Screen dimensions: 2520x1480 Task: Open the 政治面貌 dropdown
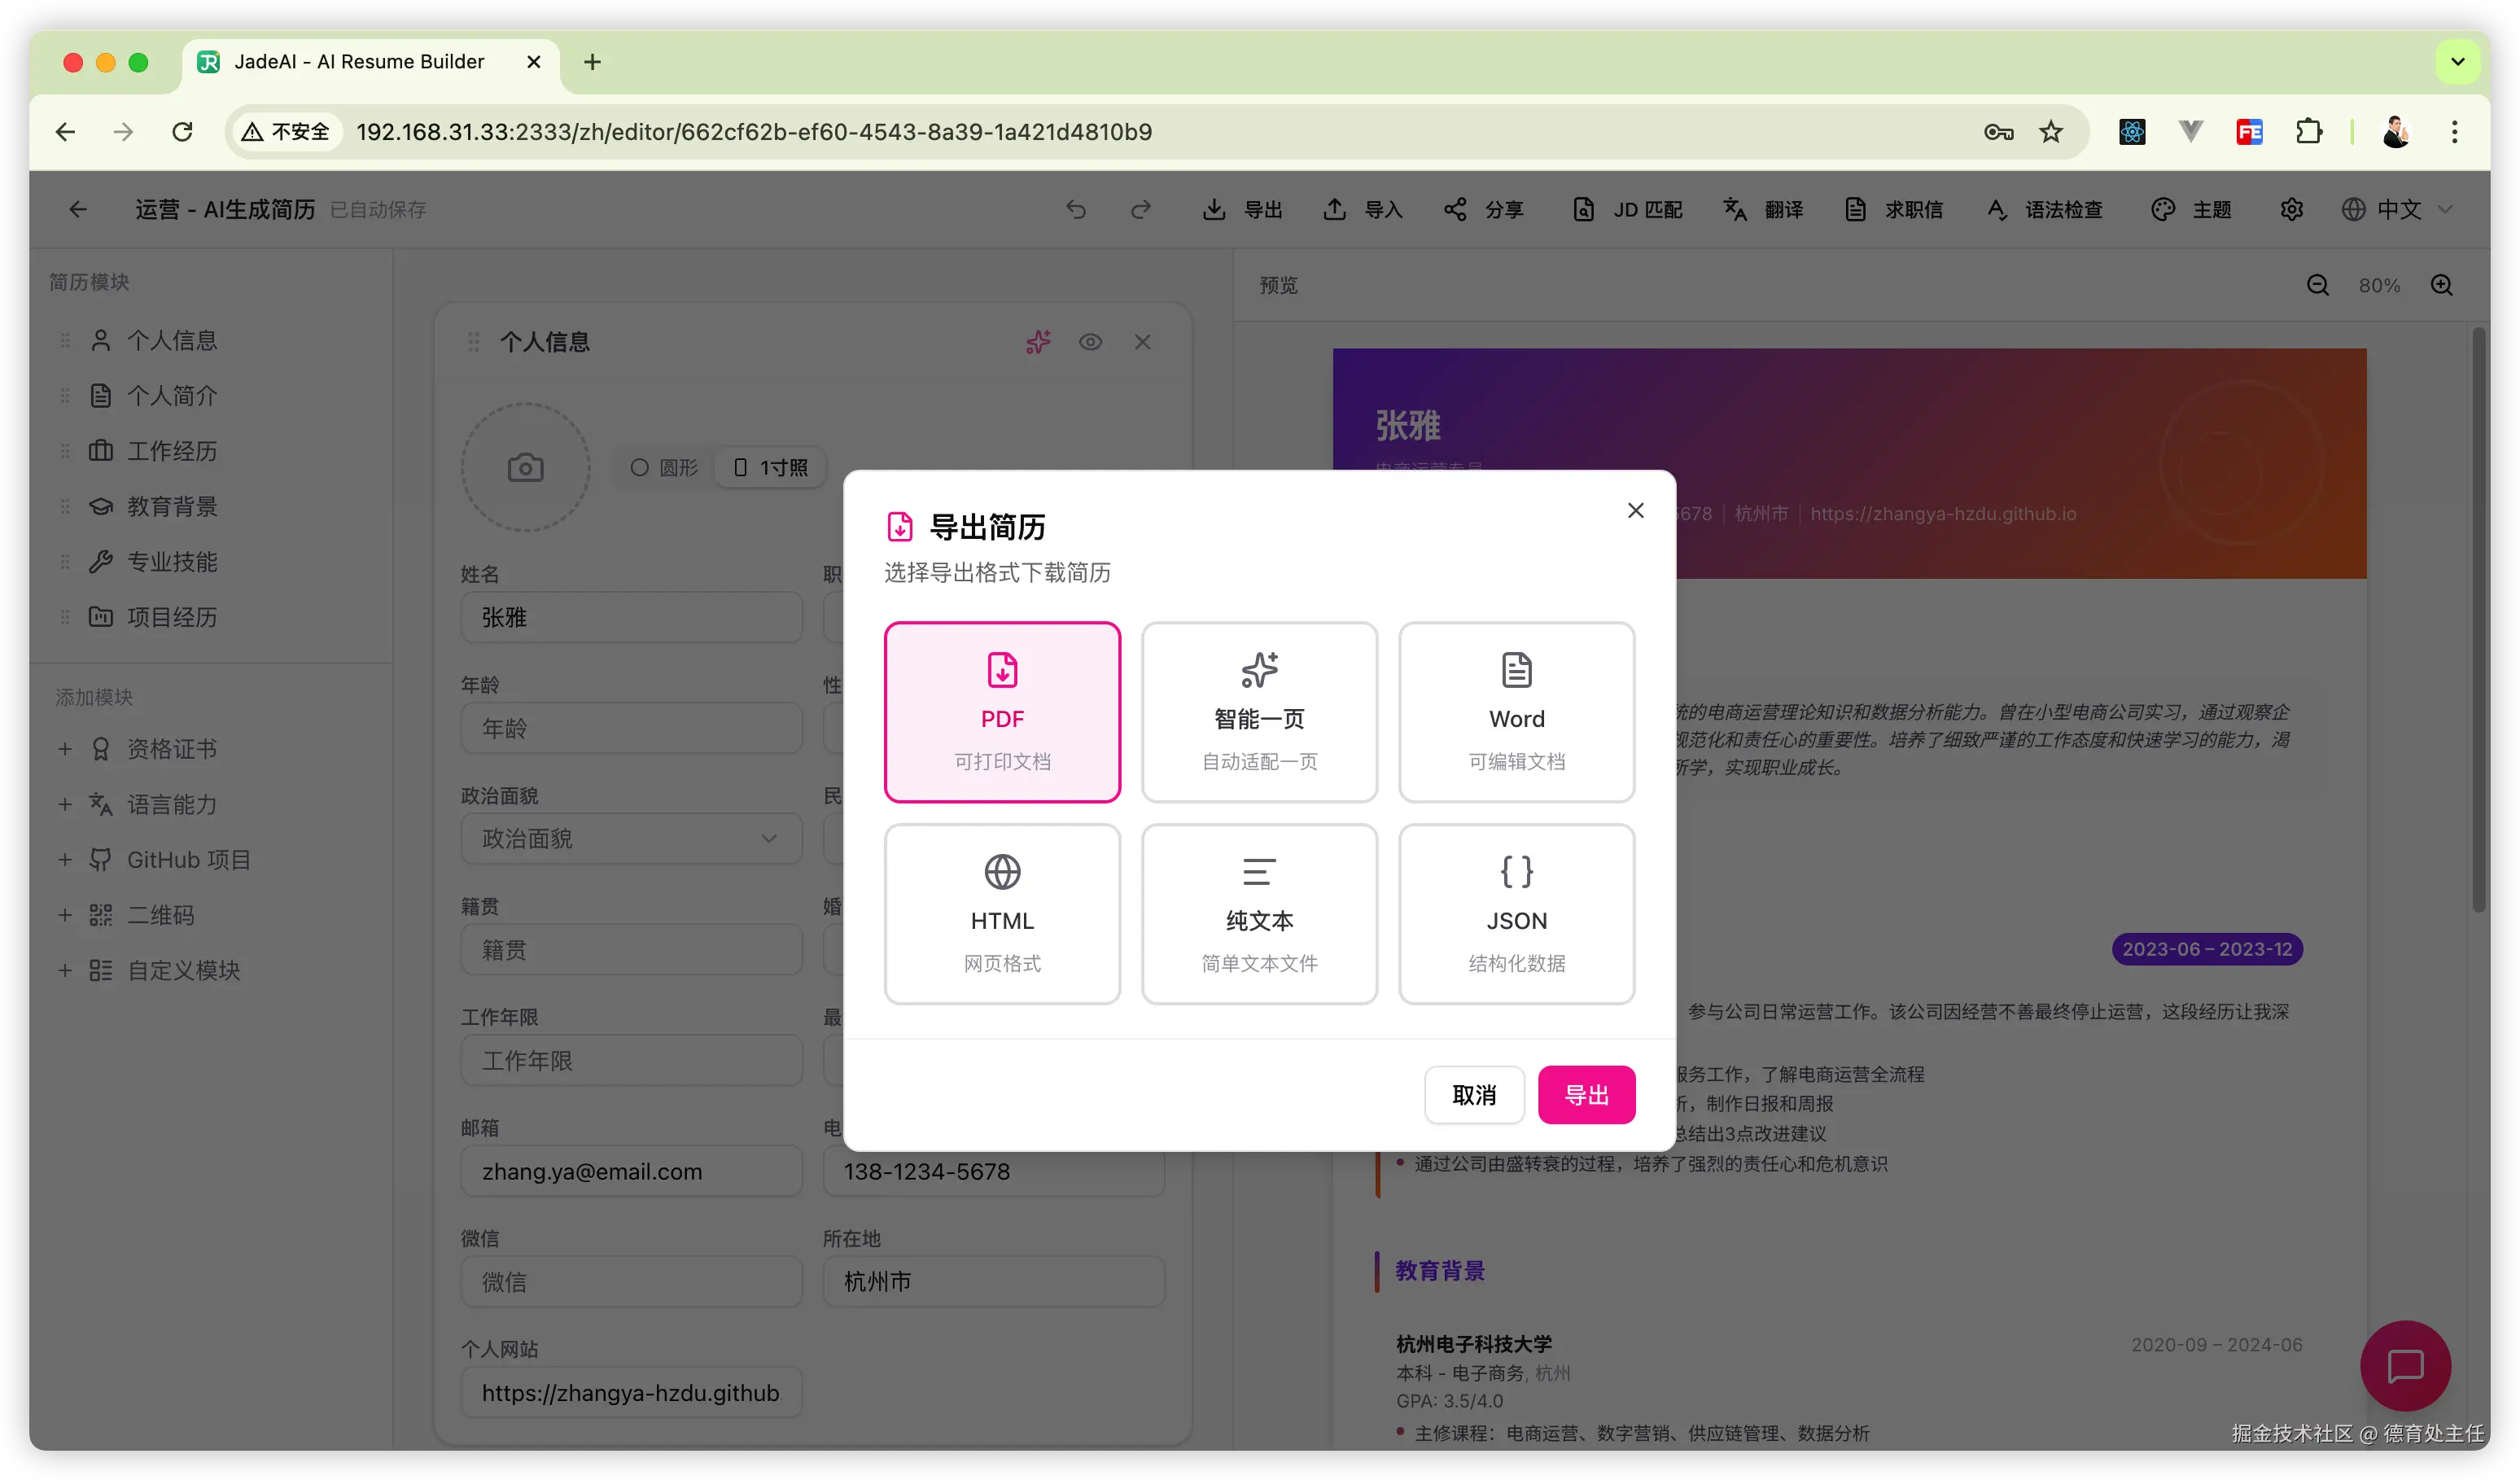point(631,838)
